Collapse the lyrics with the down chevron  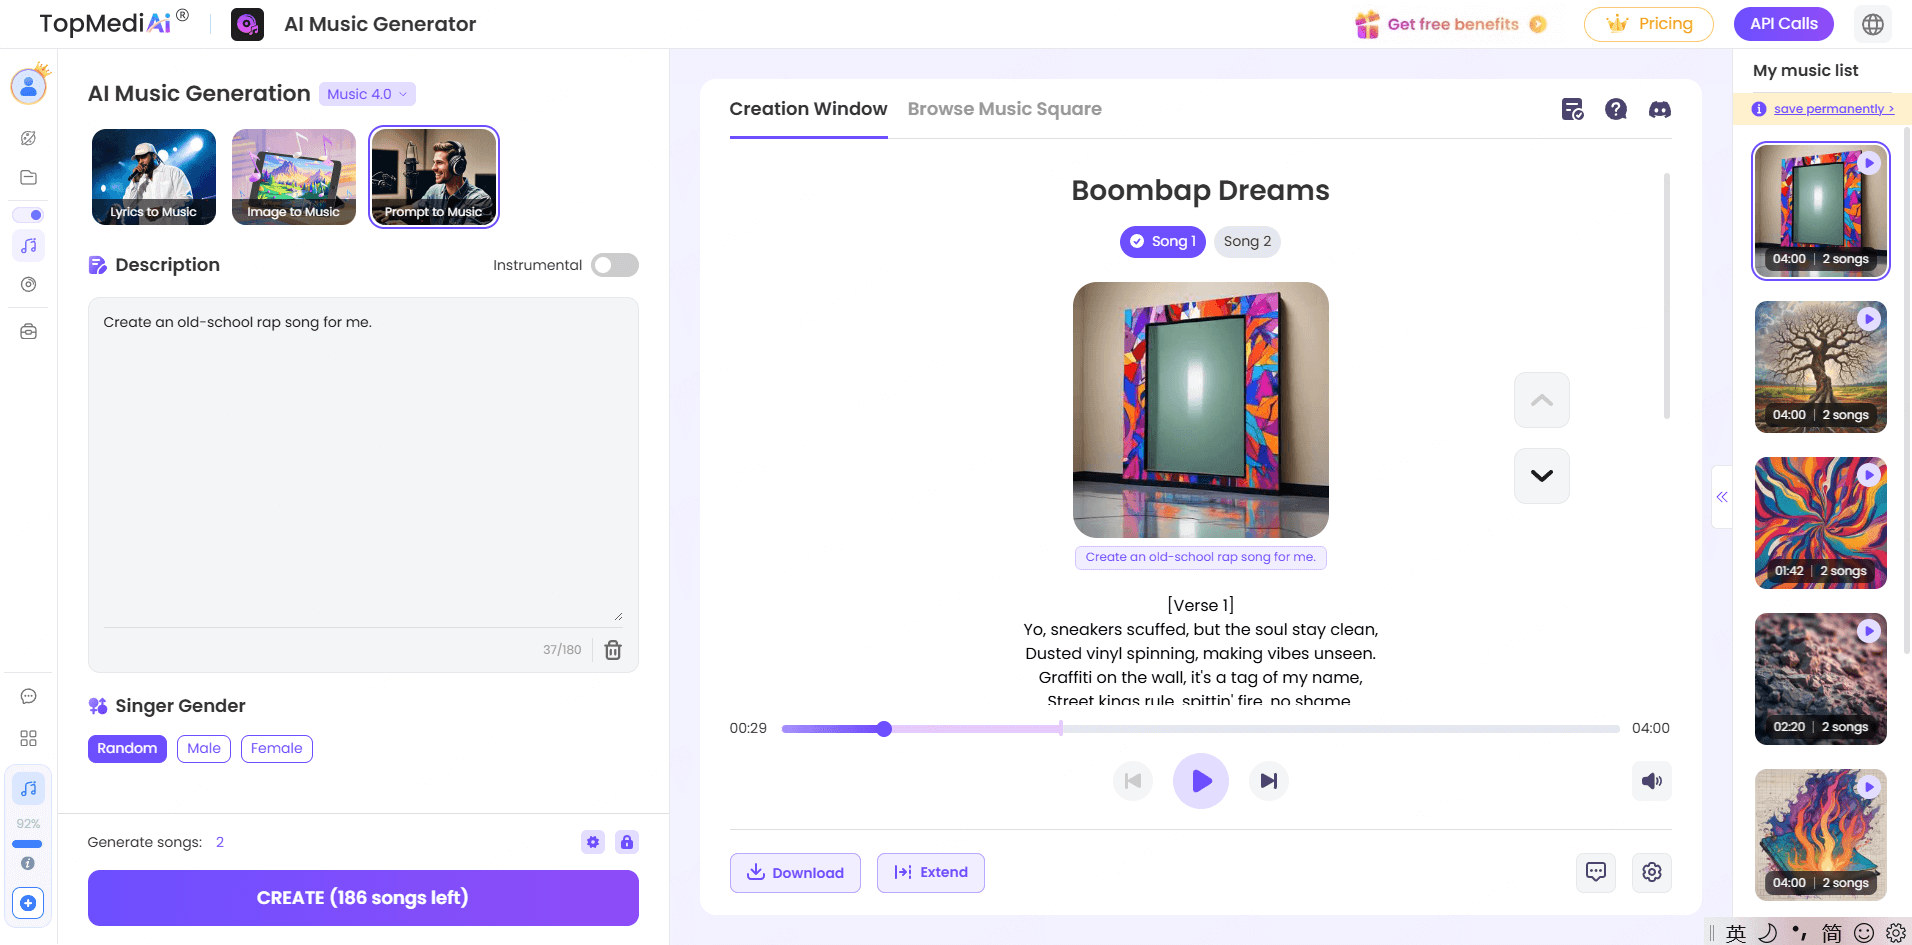click(x=1541, y=476)
